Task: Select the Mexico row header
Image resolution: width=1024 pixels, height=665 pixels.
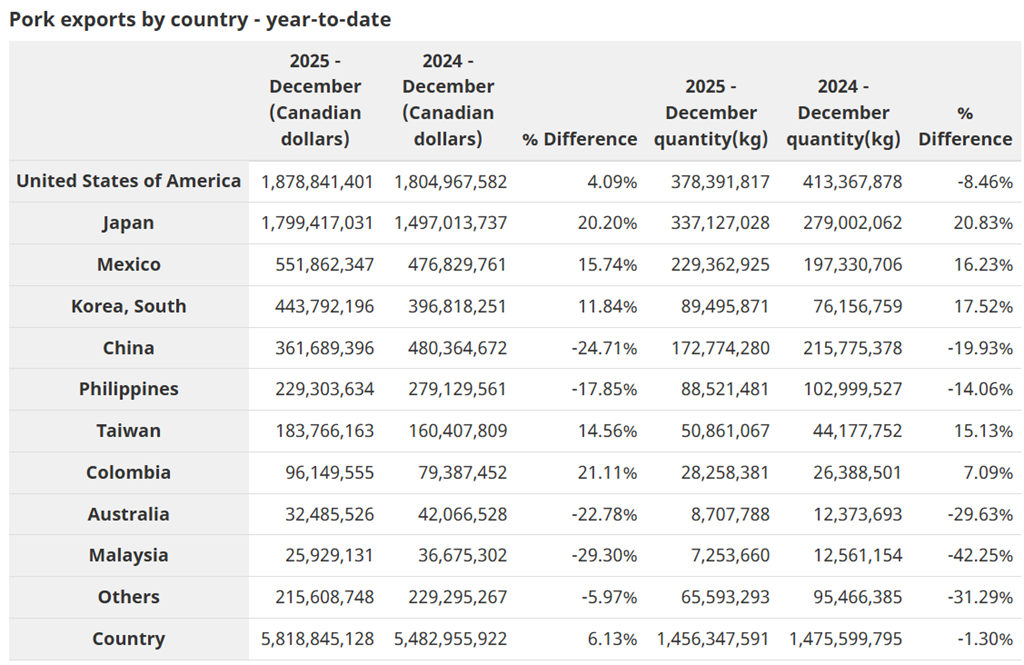Action: (x=129, y=265)
